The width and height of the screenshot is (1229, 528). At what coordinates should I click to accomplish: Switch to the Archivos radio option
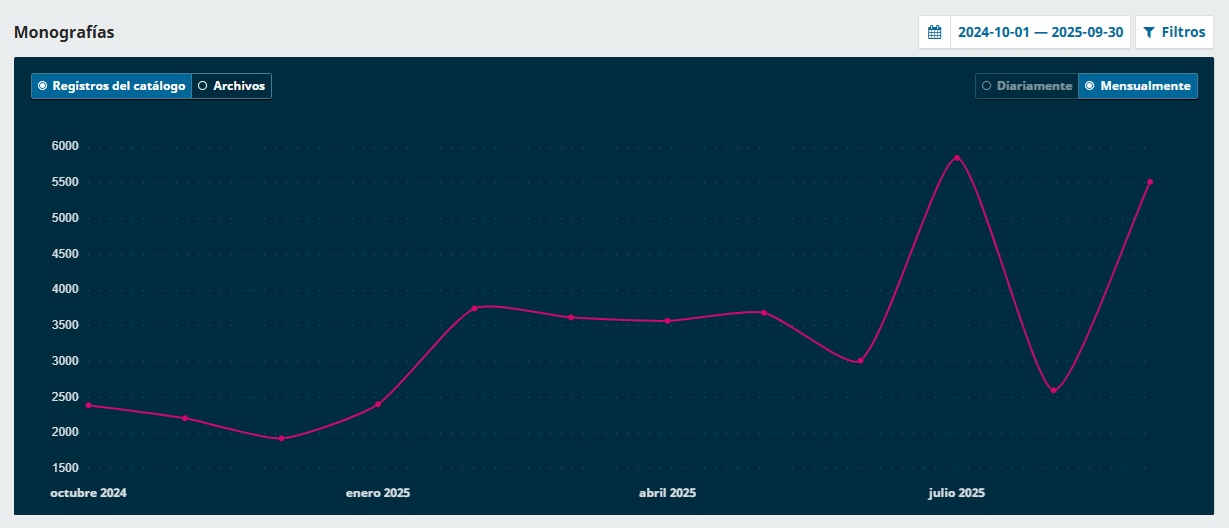click(x=231, y=86)
